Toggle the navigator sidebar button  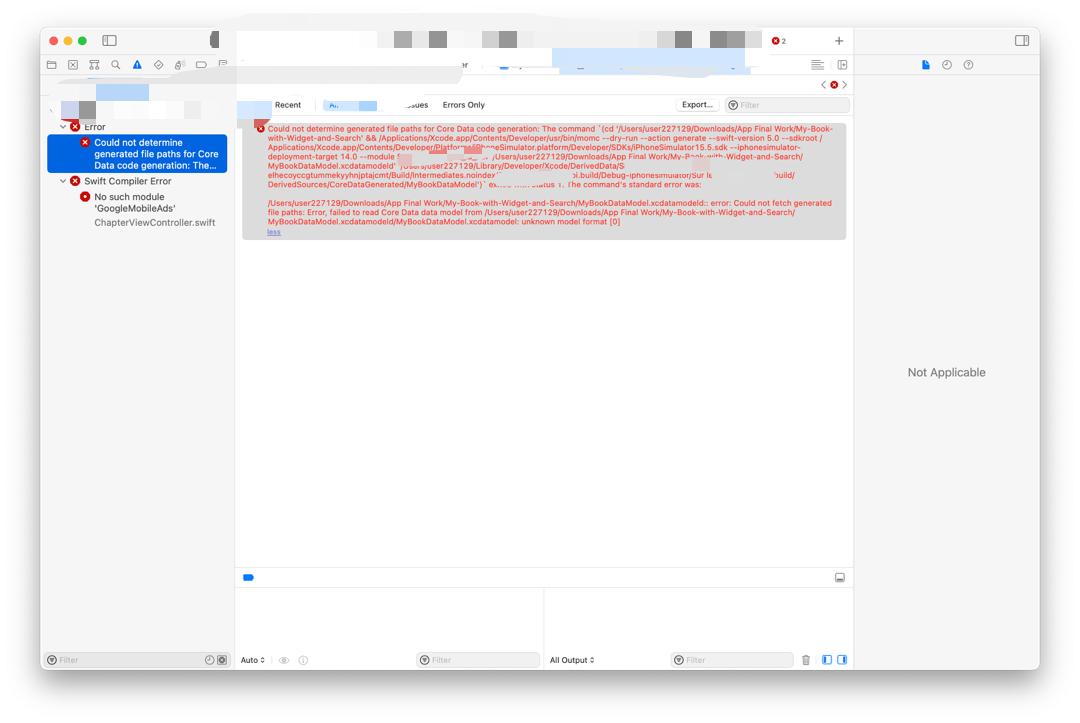pyautogui.click(x=110, y=41)
